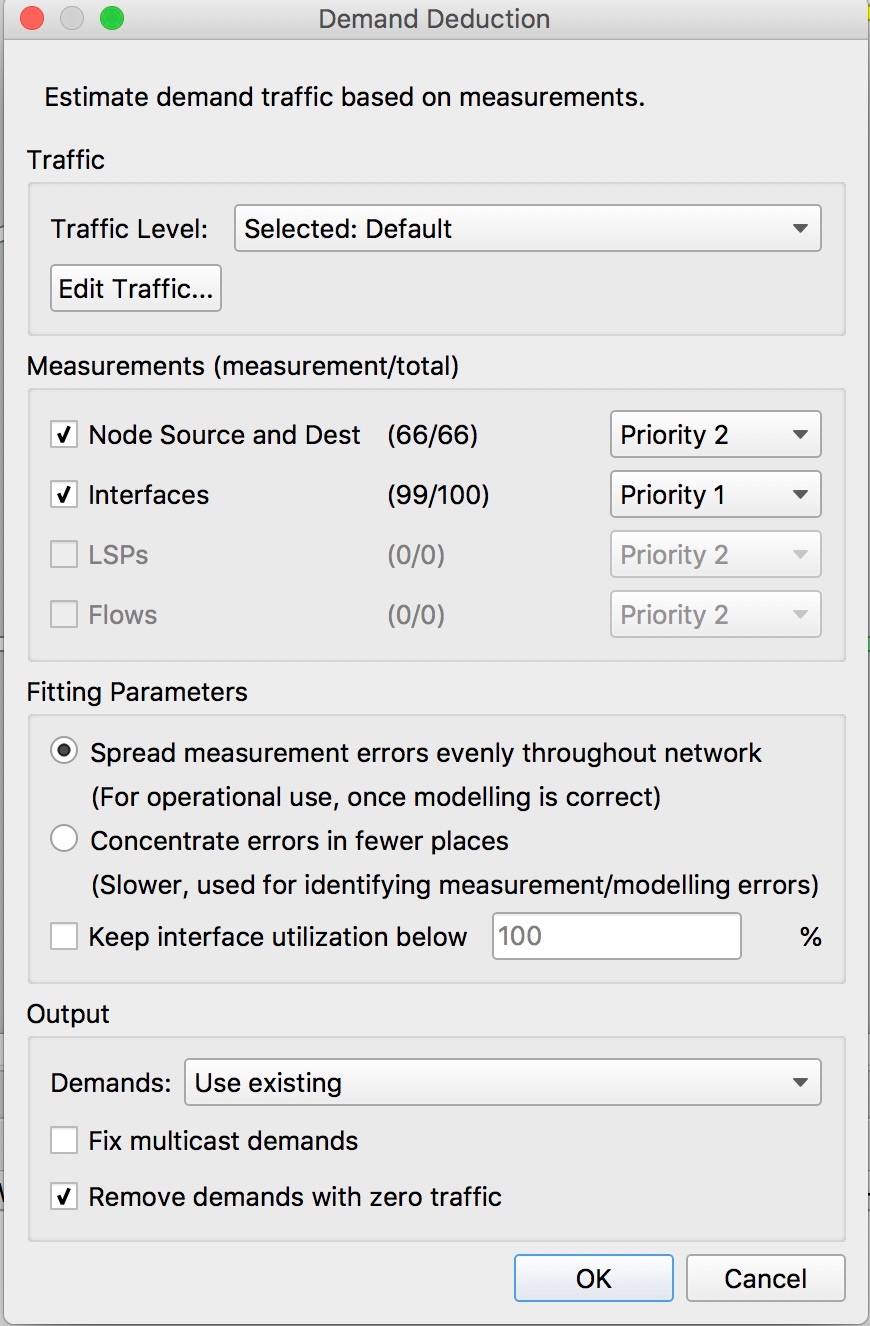Uncheck Remove demands with zero traffic

64,1197
